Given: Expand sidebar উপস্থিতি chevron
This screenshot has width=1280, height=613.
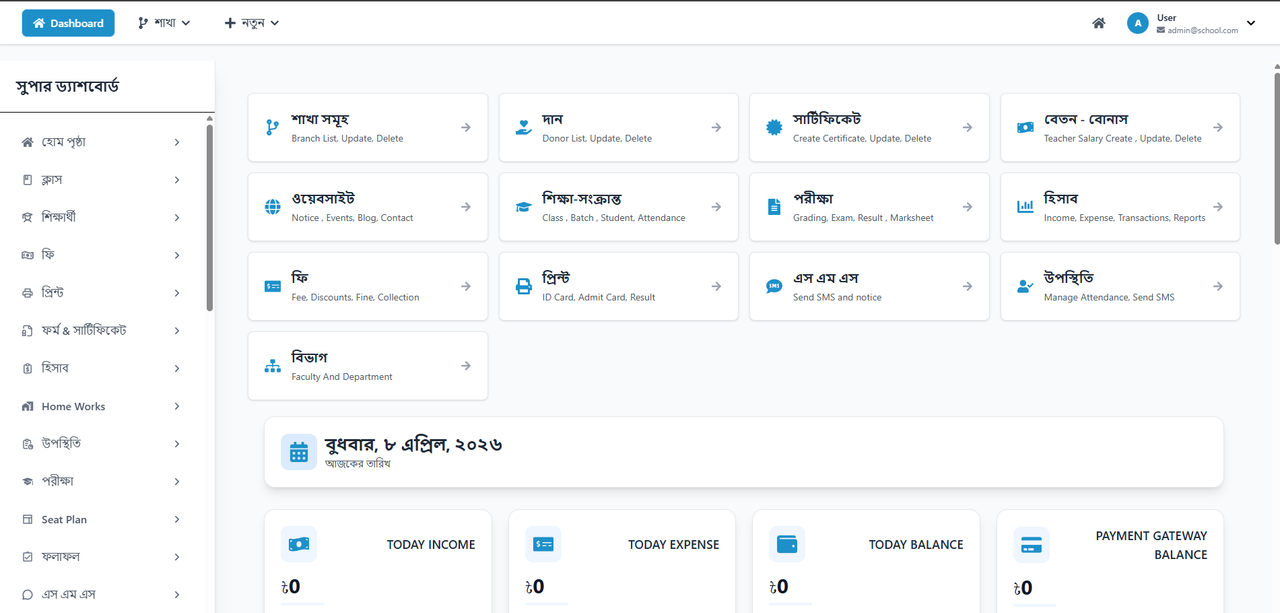Looking at the screenshot, I should point(177,444).
